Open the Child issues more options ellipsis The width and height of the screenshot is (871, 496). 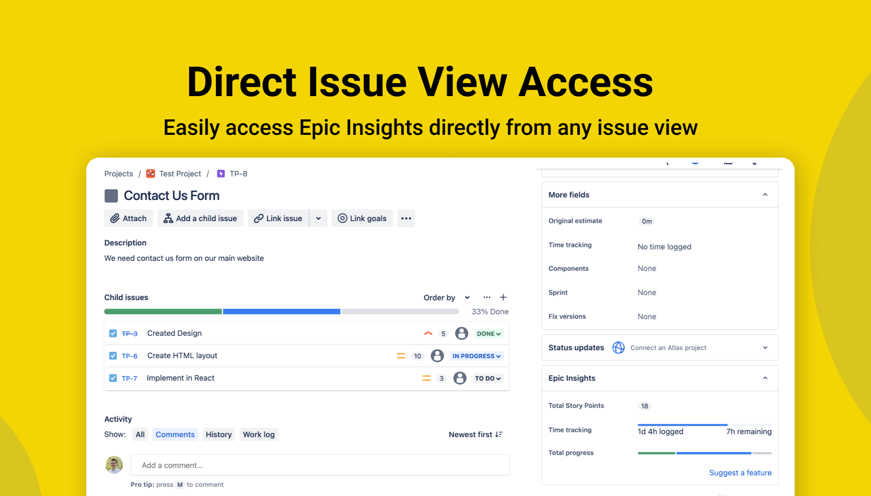(487, 297)
